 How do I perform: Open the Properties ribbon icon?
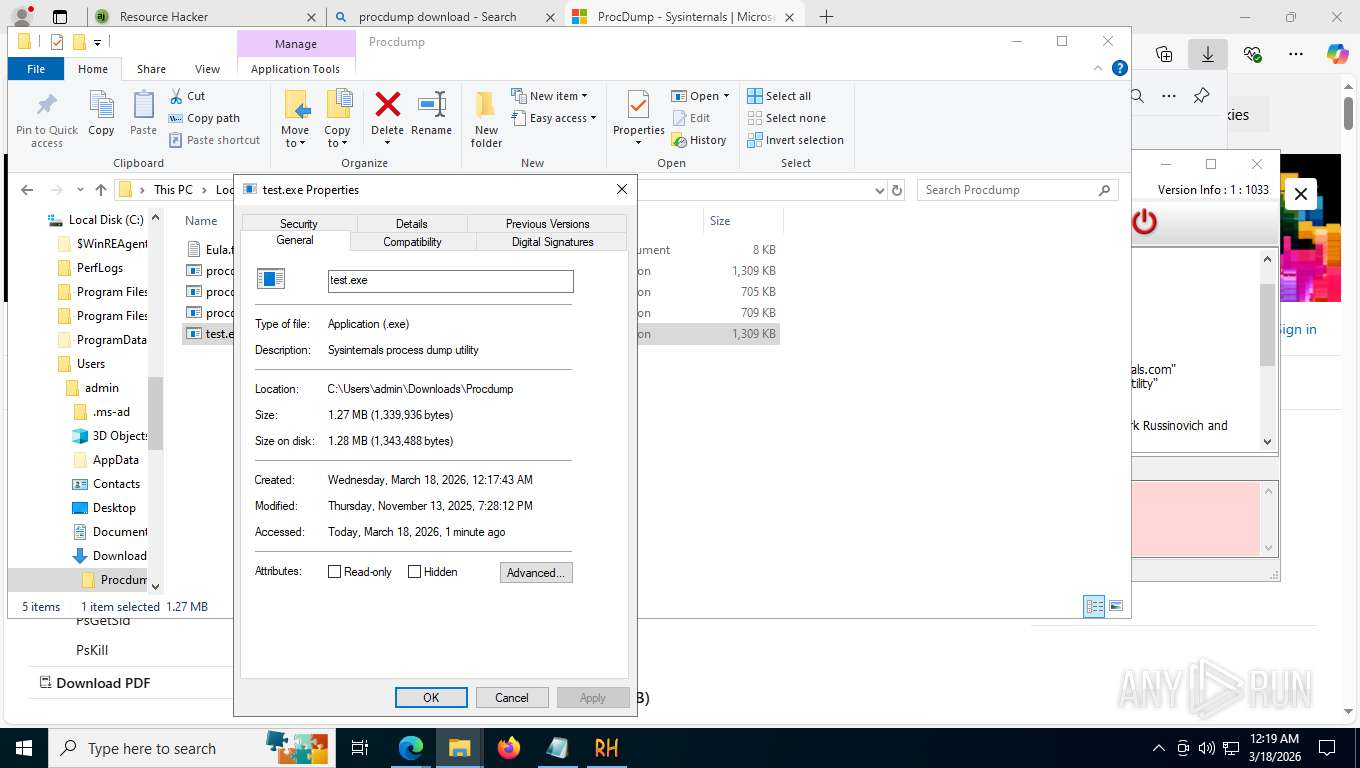638,105
